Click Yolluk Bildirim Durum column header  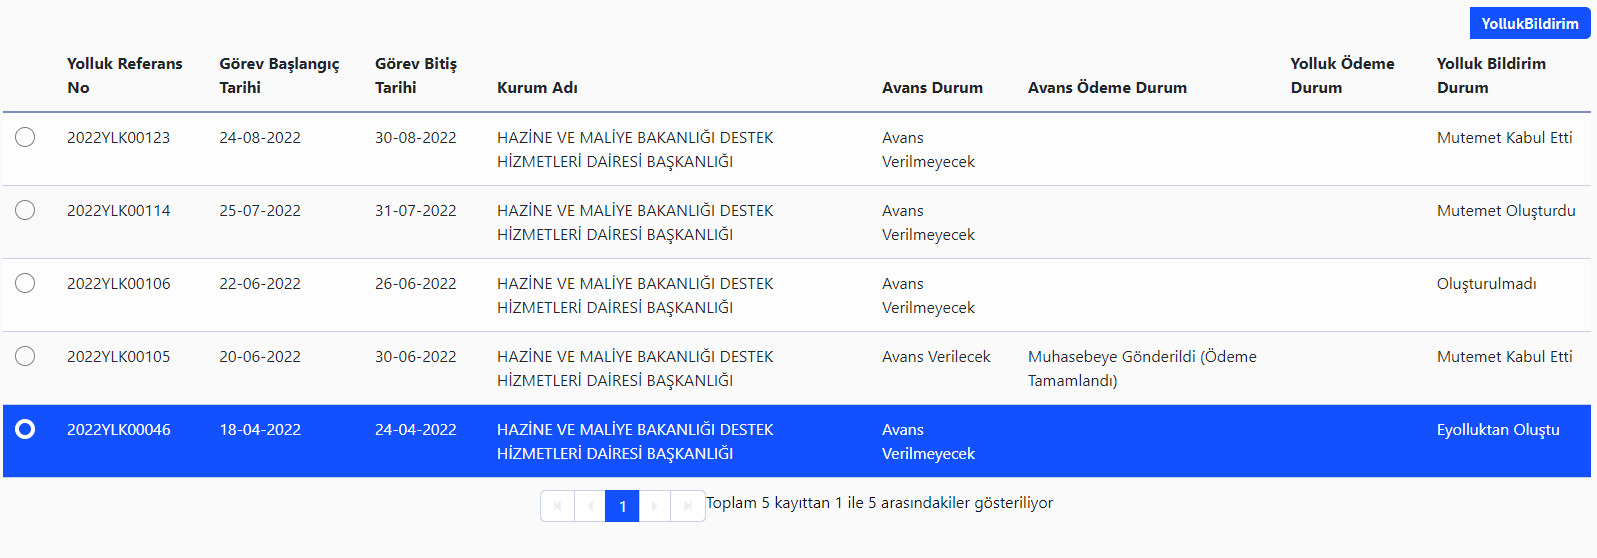pos(1490,75)
